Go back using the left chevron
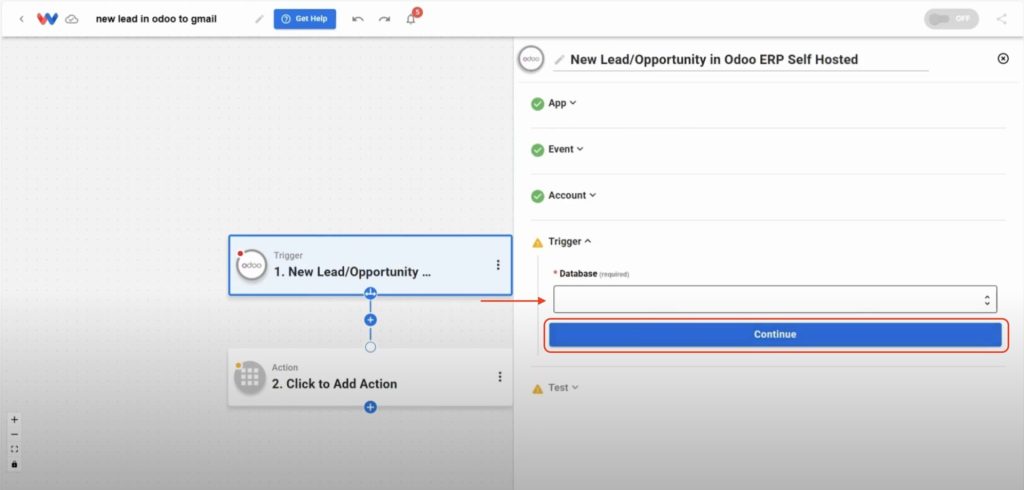The width and height of the screenshot is (1024, 490). (x=22, y=19)
